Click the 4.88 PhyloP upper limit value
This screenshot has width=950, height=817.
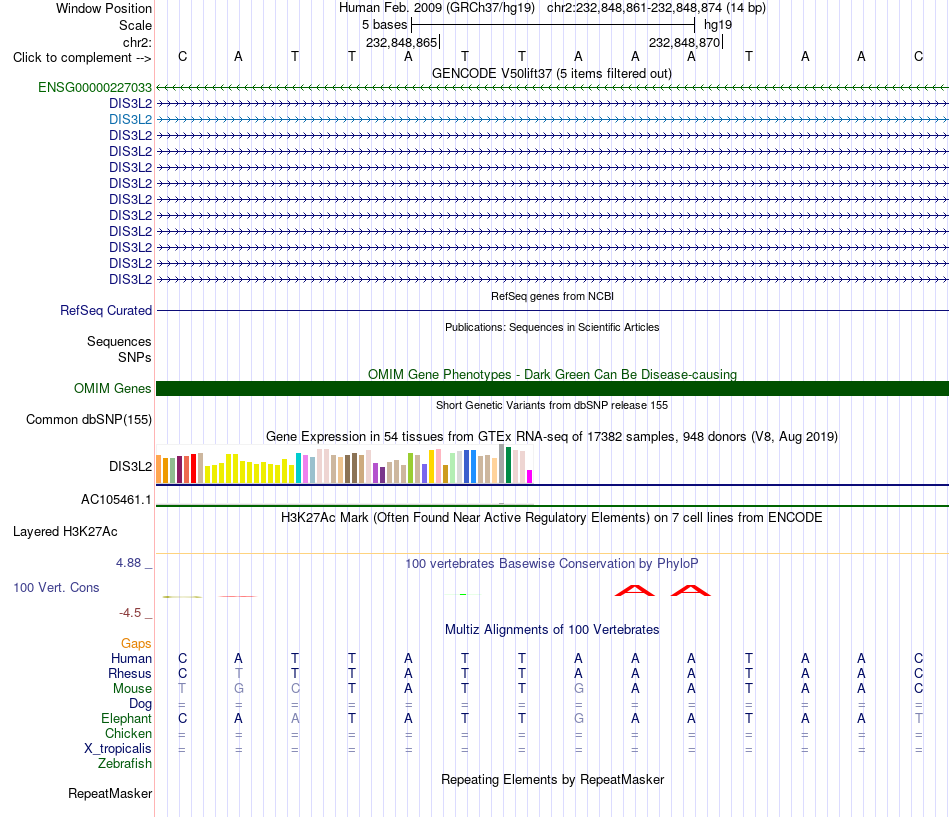[128, 562]
